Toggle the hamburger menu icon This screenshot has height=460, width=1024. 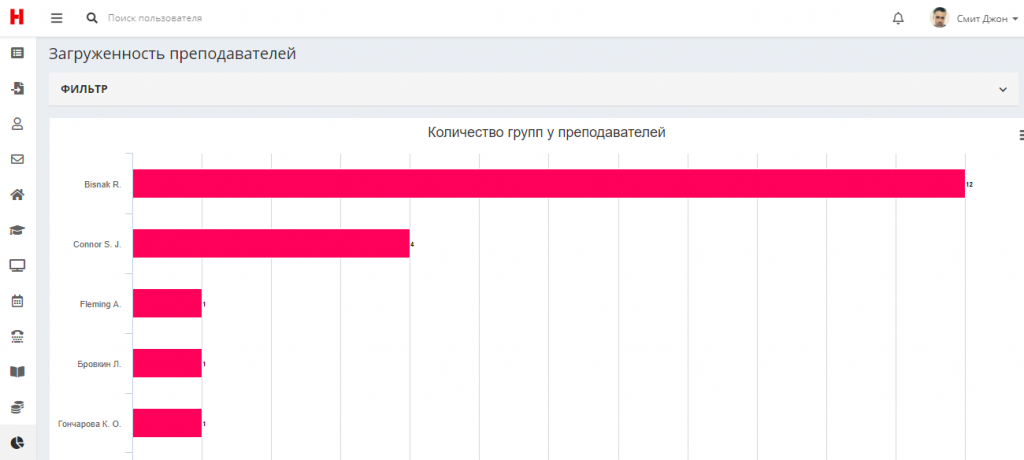click(57, 18)
